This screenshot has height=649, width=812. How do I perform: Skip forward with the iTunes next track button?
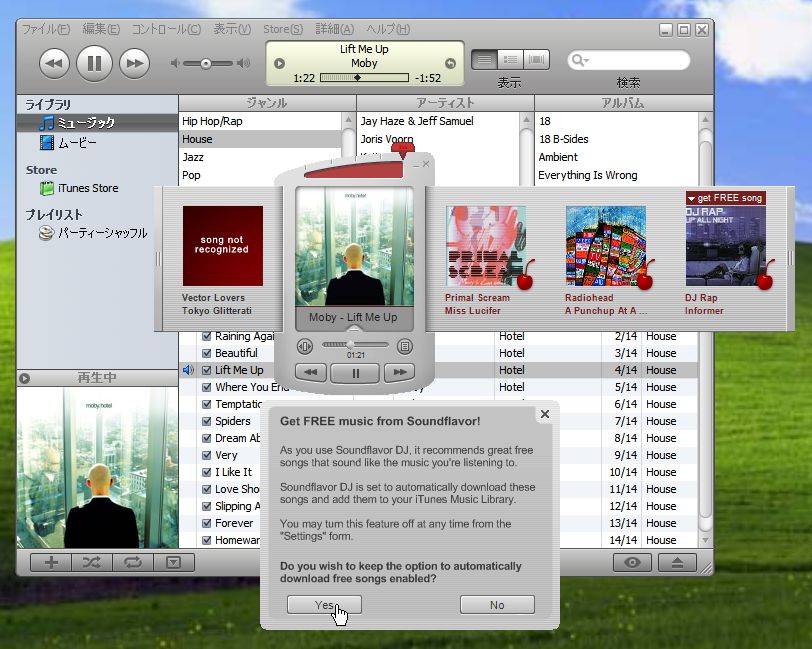point(135,63)
